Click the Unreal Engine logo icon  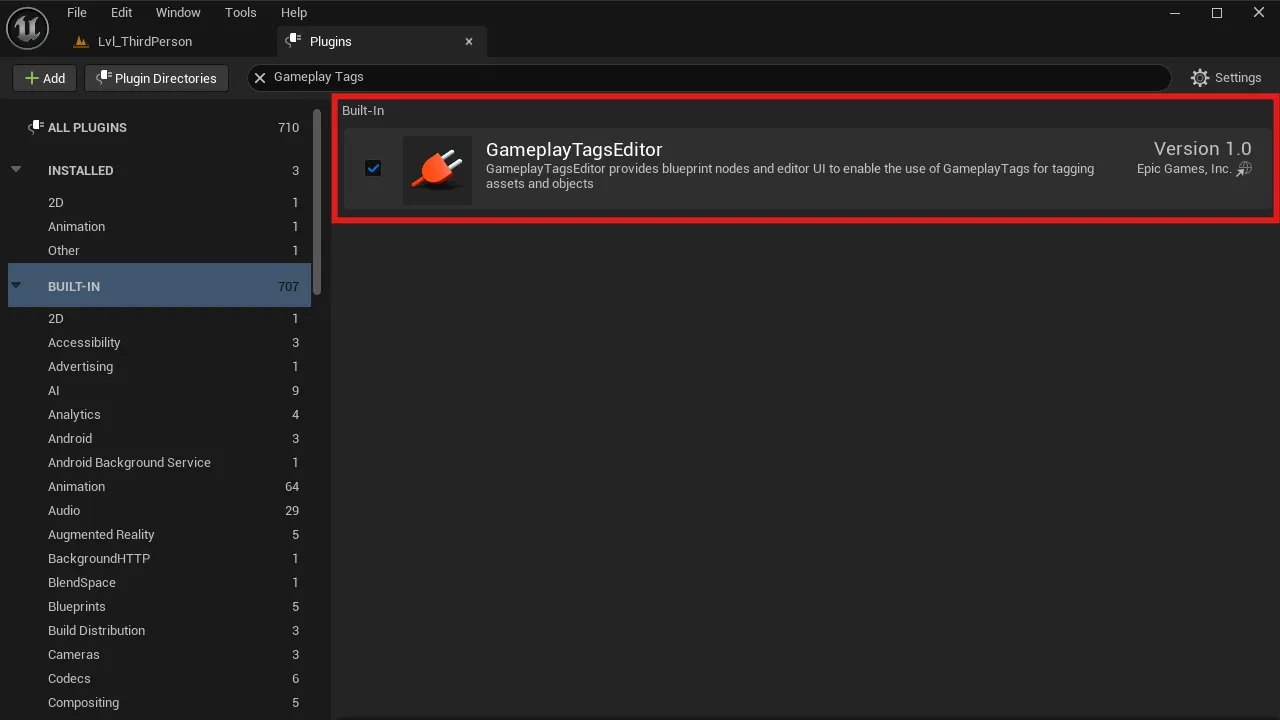(27, 27)
